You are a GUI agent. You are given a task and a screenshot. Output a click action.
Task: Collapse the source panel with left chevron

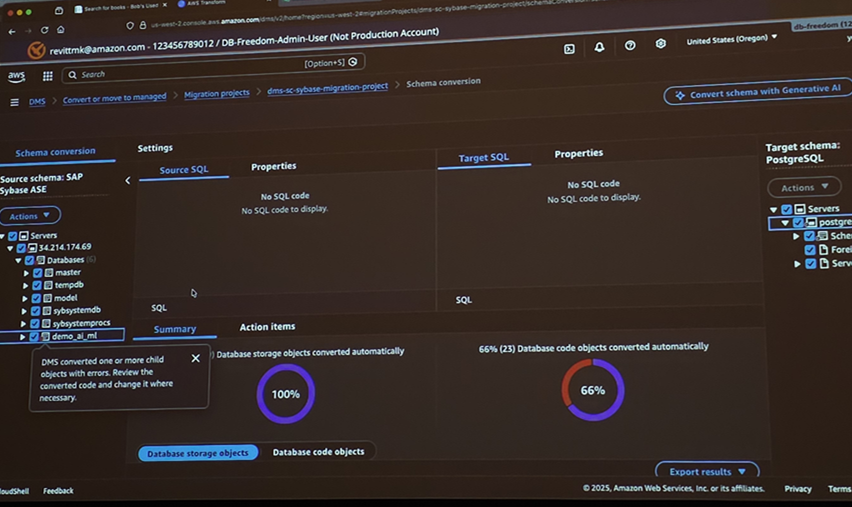coord(127,181)
